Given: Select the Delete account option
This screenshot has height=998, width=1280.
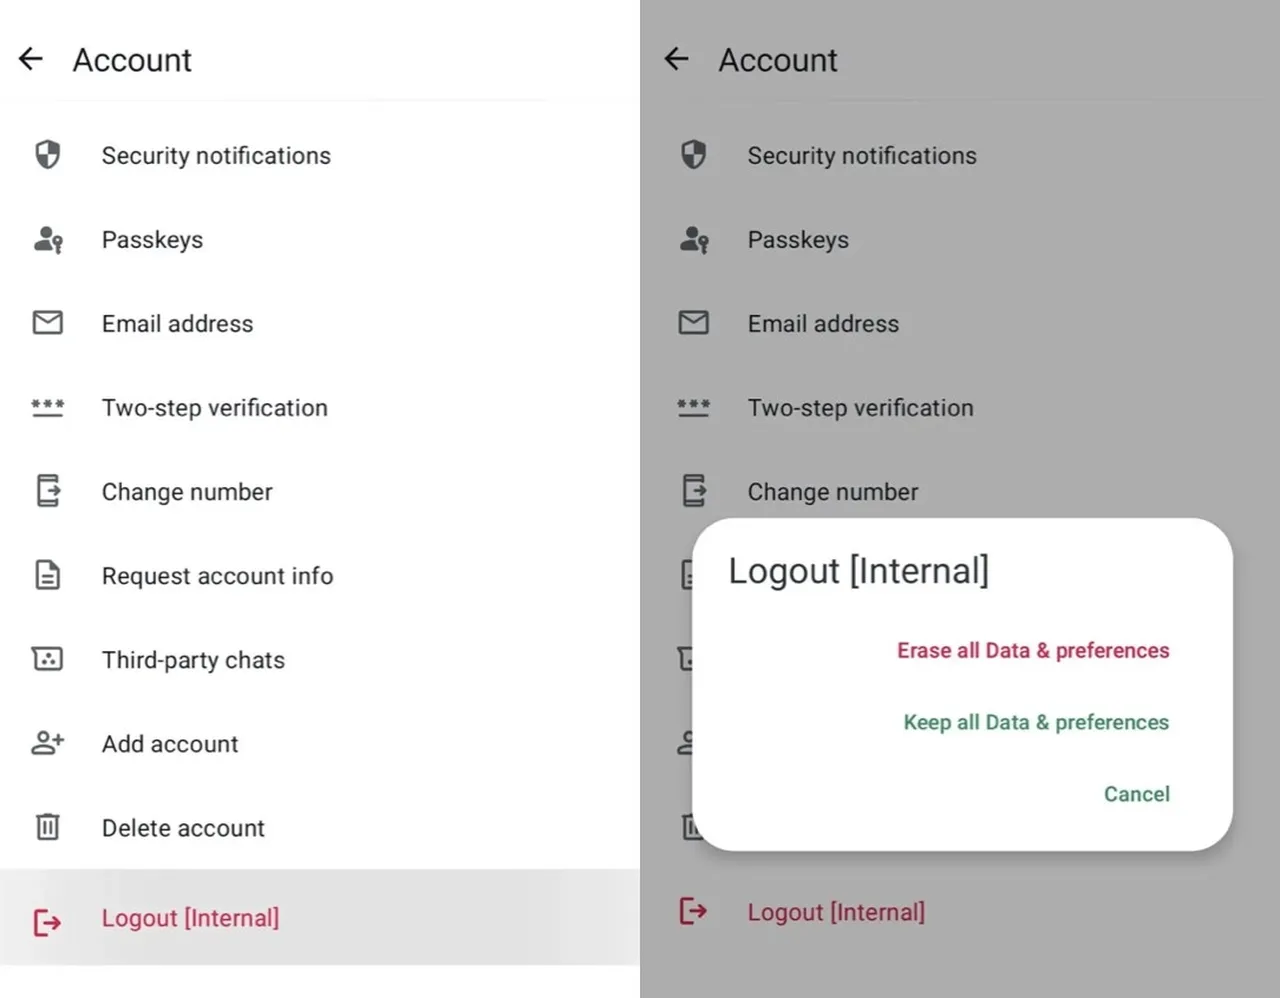Looking at the screenshot, I should tap(183, 828).
